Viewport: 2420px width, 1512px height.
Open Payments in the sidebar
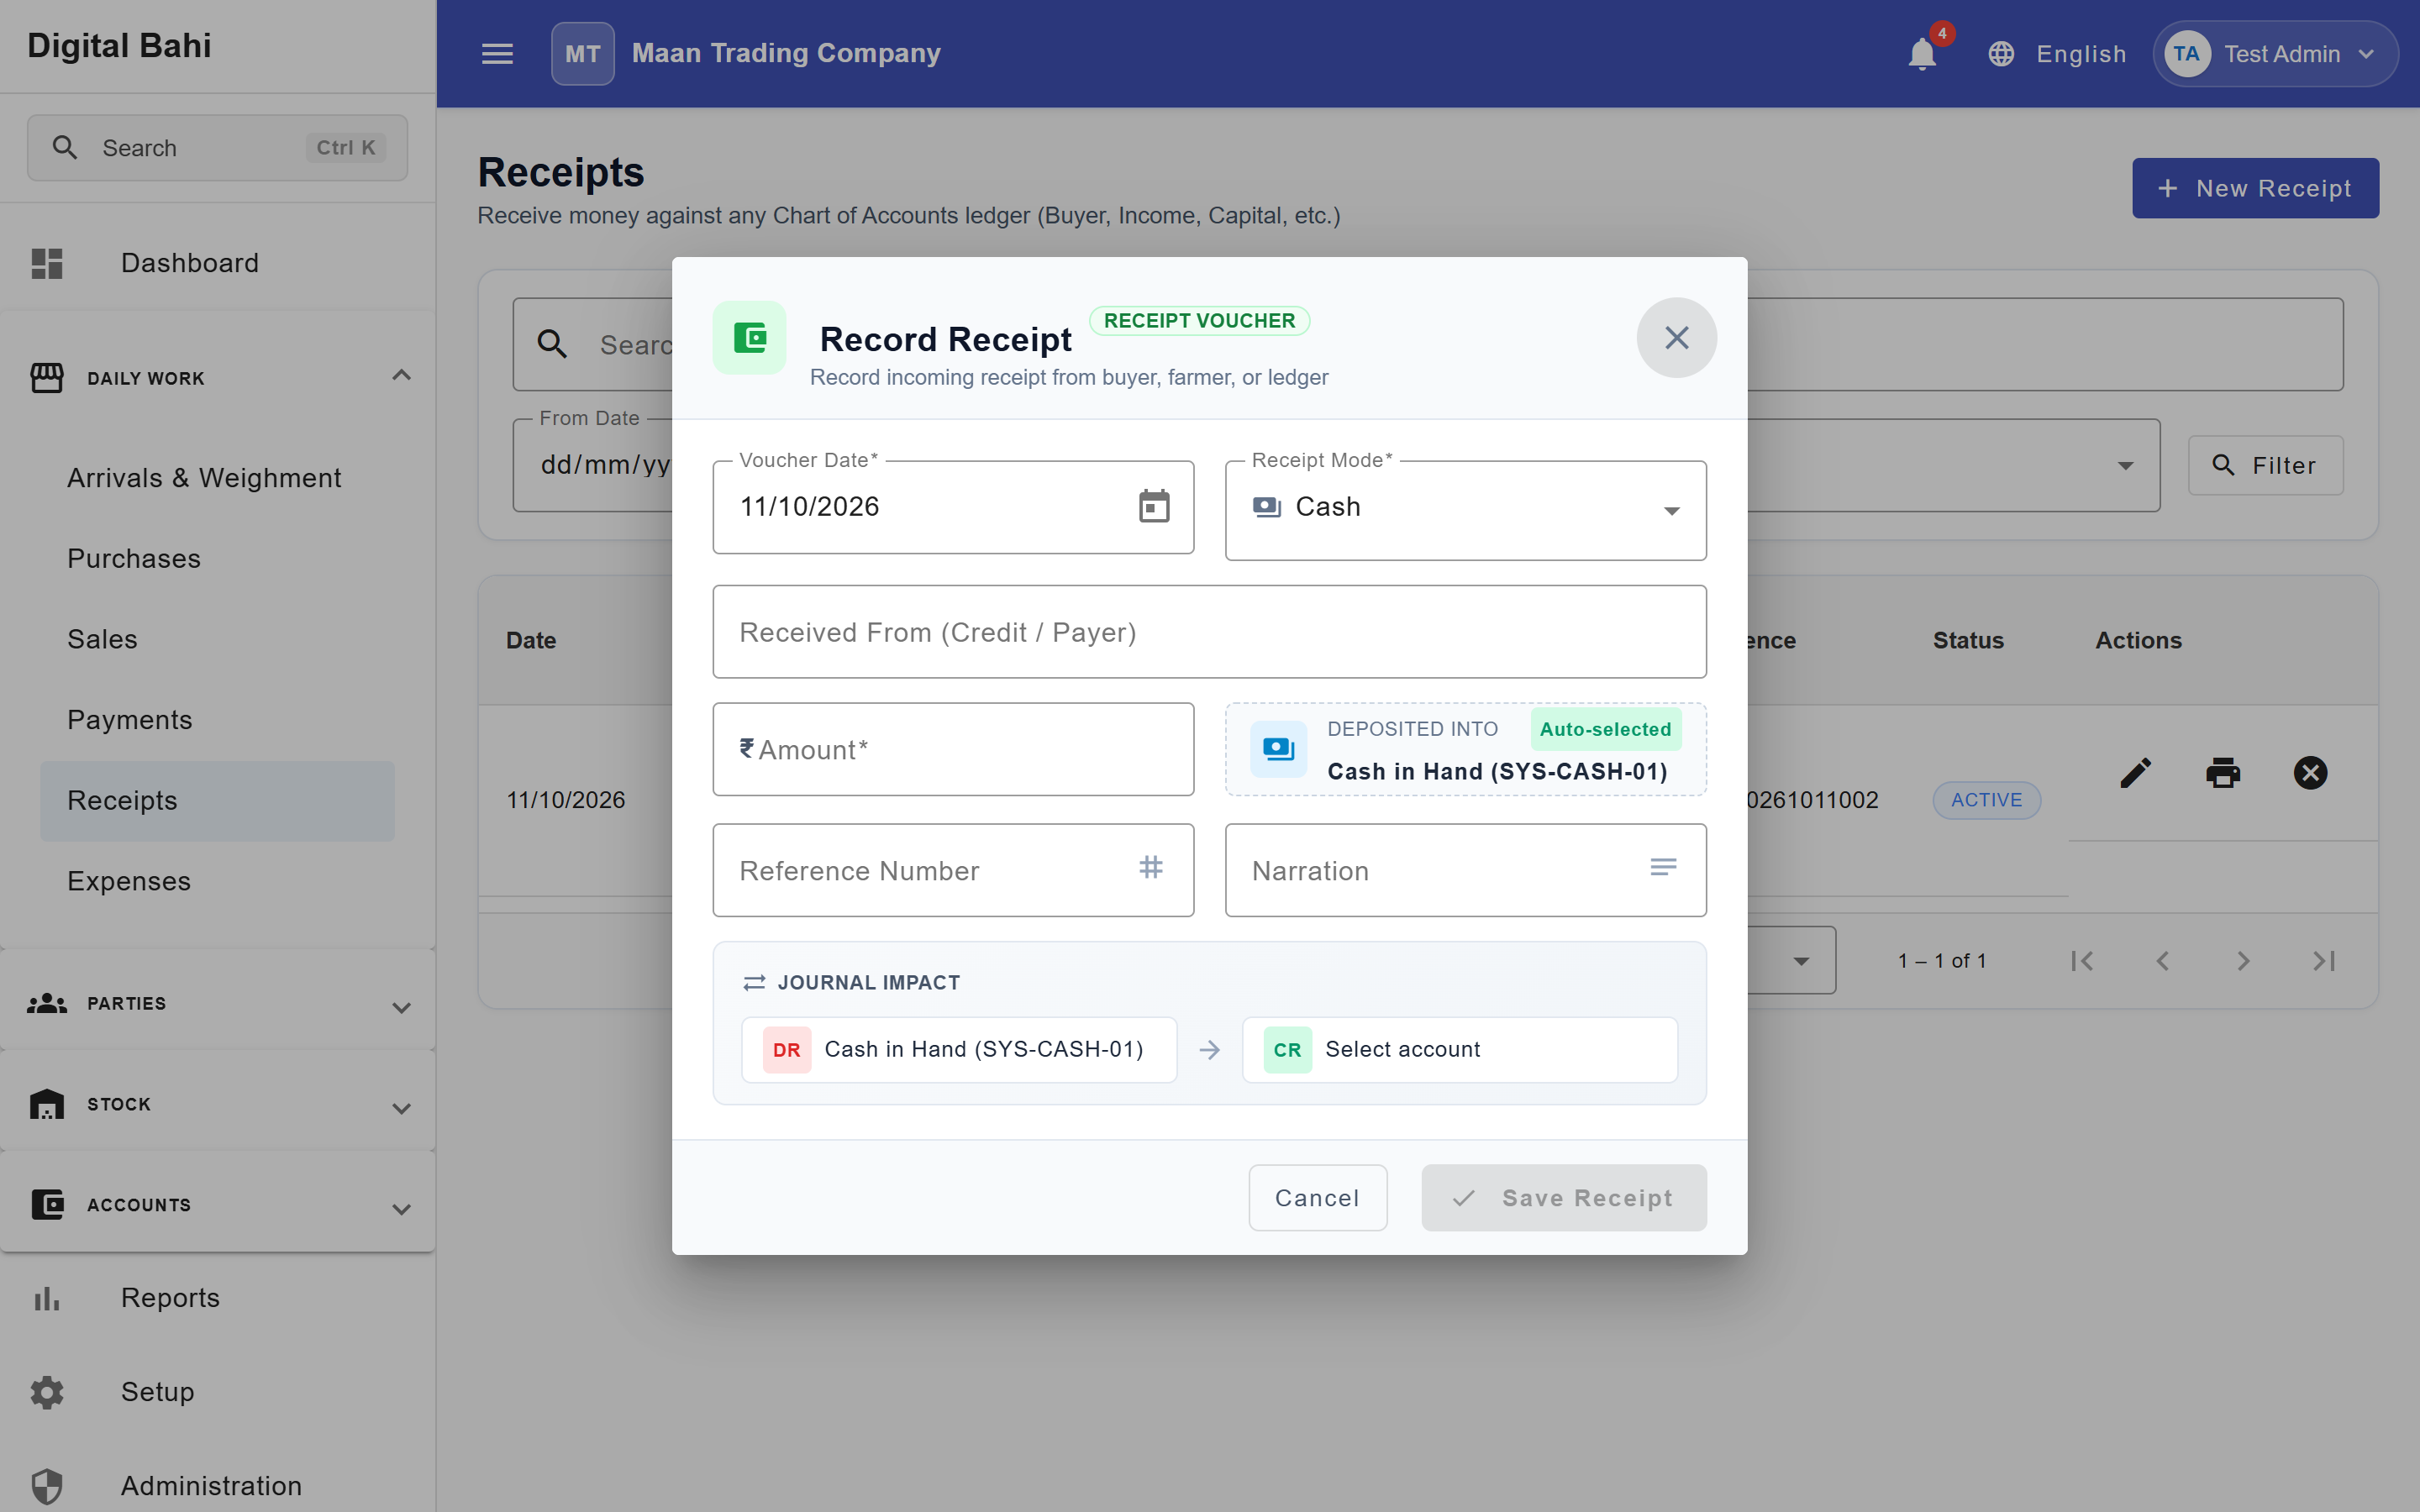(130, 719)
